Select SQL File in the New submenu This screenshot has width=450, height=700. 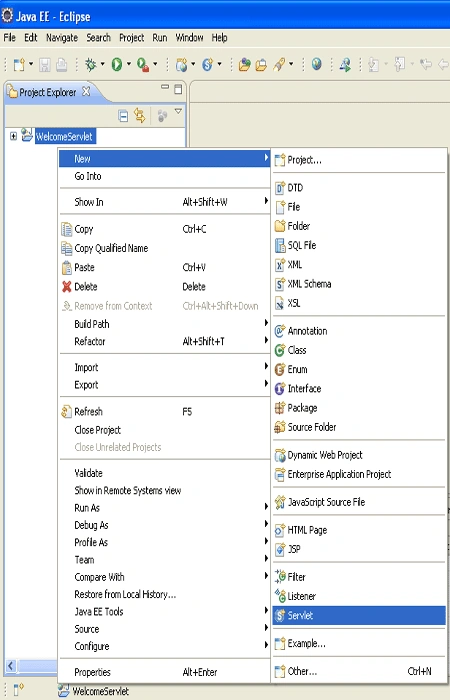point(358,245)
